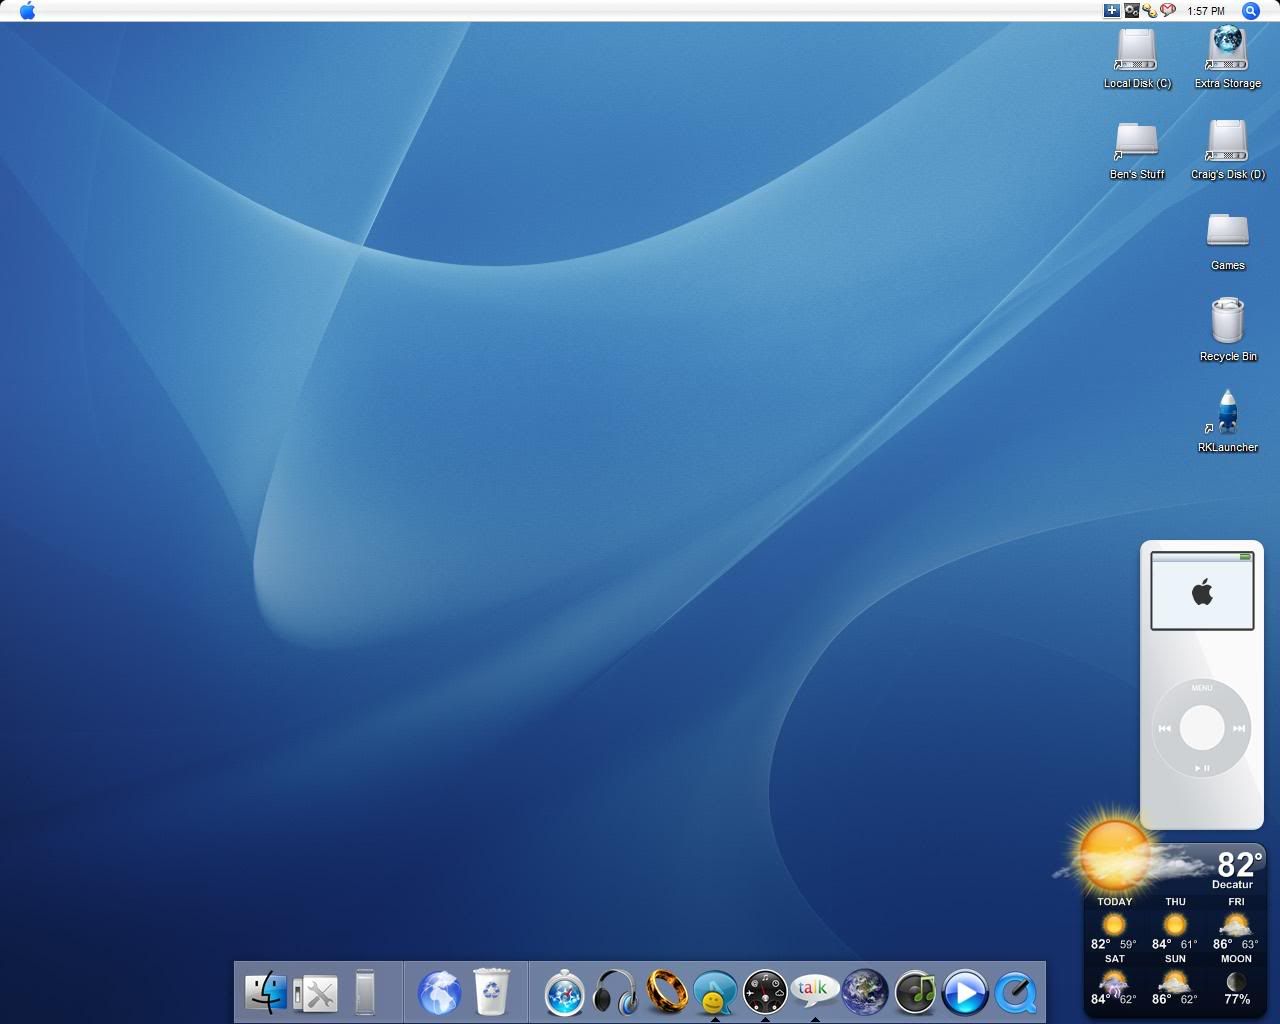The image size is (1280, 1024).
Task: Click the Decatur city name in weather widget
Action: pos(1232,885)
